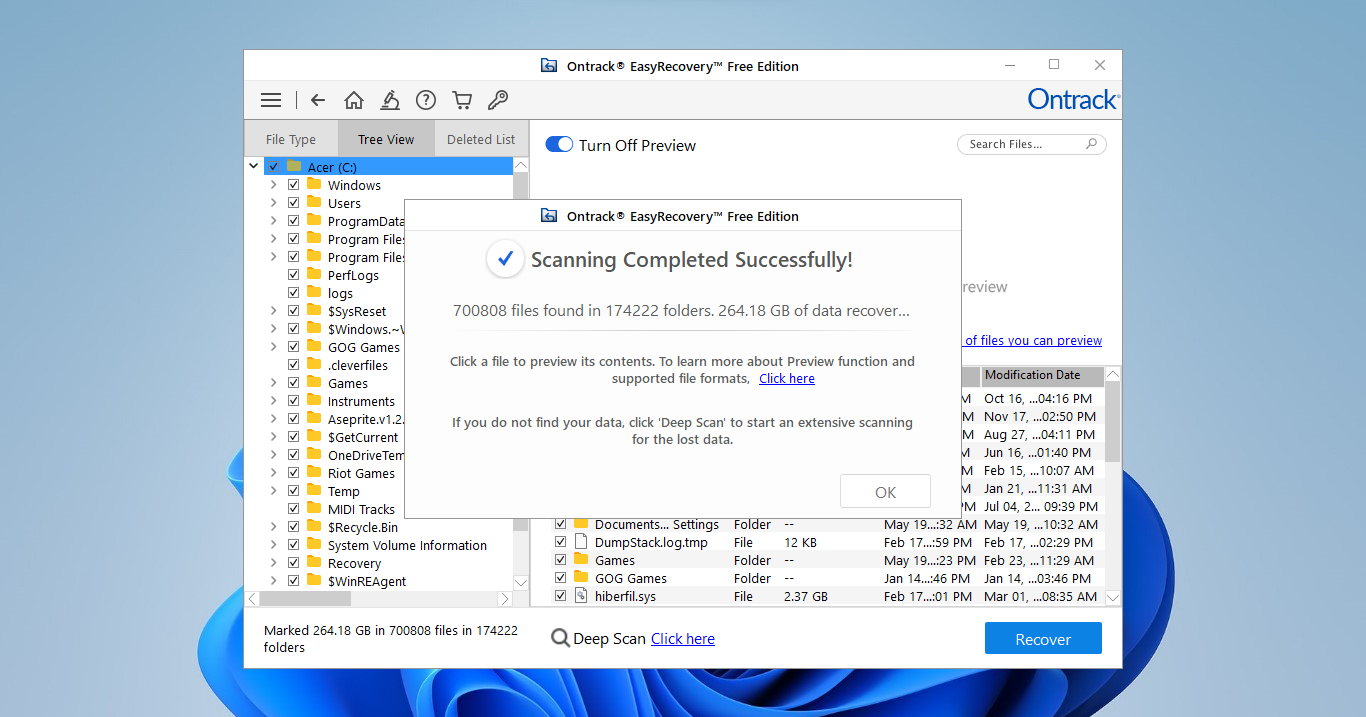Open the Deleted List tab
Viewport: 1366px width, 717px height.
point(481,139)
